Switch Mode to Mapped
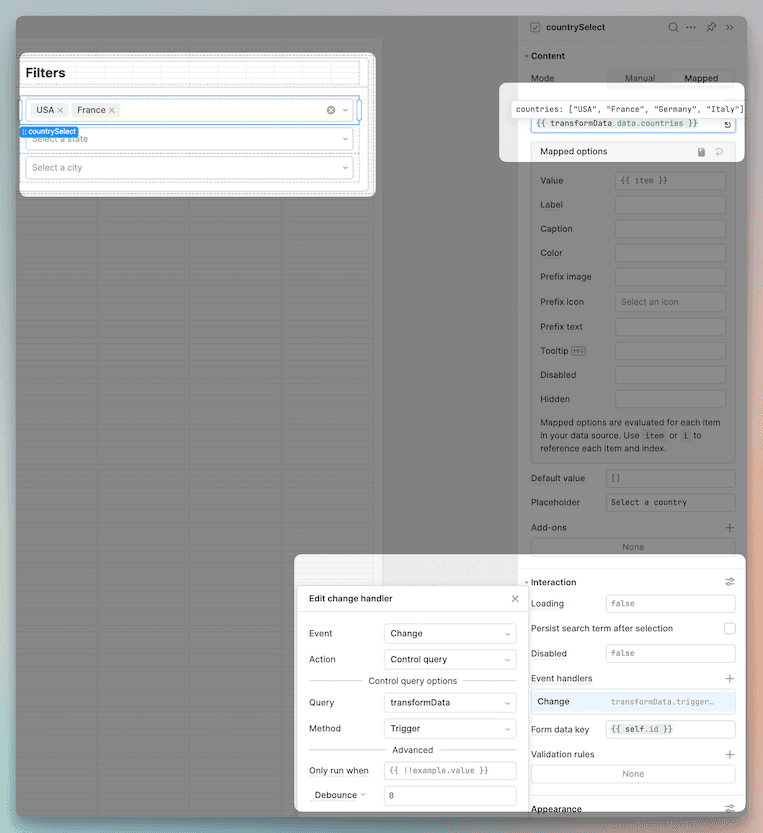Screen dimensions: 763x833 [x=701, y=78]
